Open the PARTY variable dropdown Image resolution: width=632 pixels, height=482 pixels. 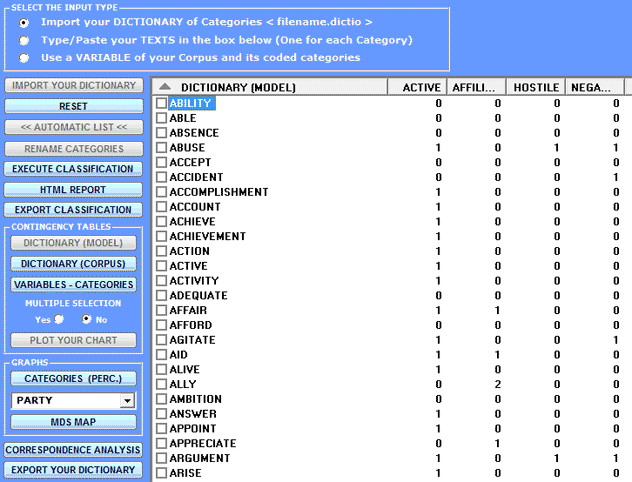(127, 401)
